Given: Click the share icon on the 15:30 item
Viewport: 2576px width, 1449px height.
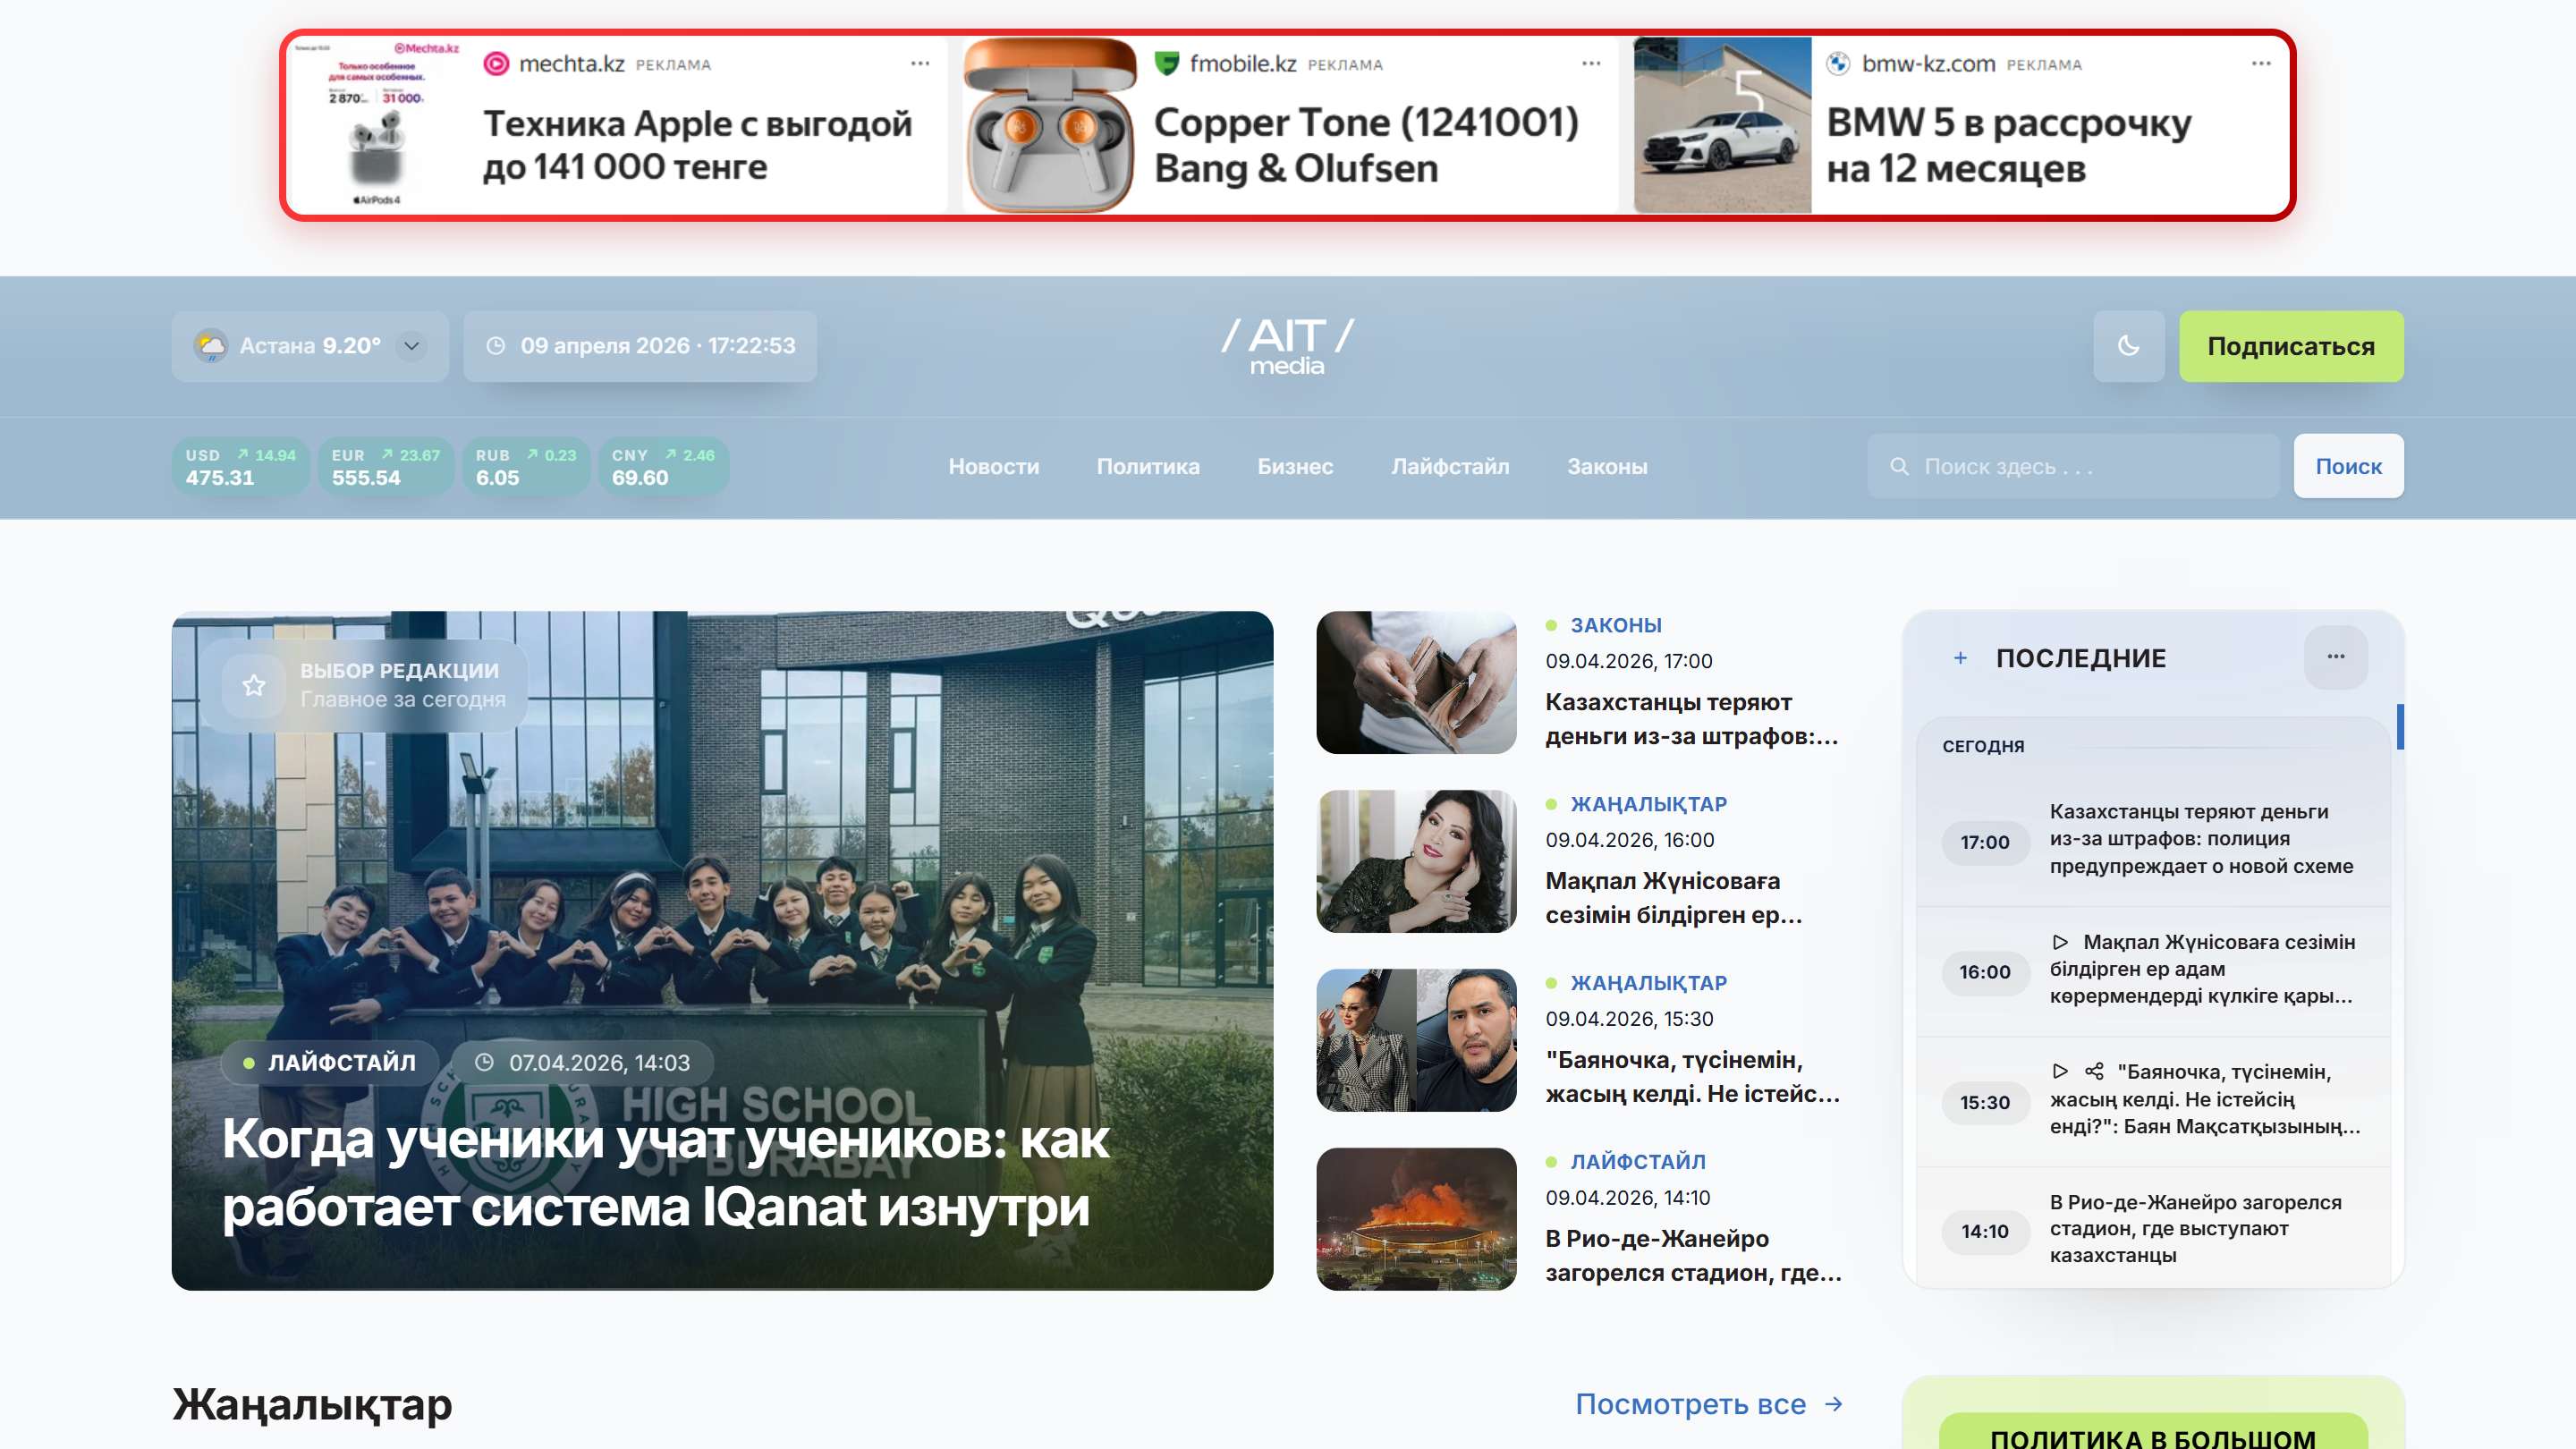Looking at the screenshot, I should click(x=2094, y=1072).
